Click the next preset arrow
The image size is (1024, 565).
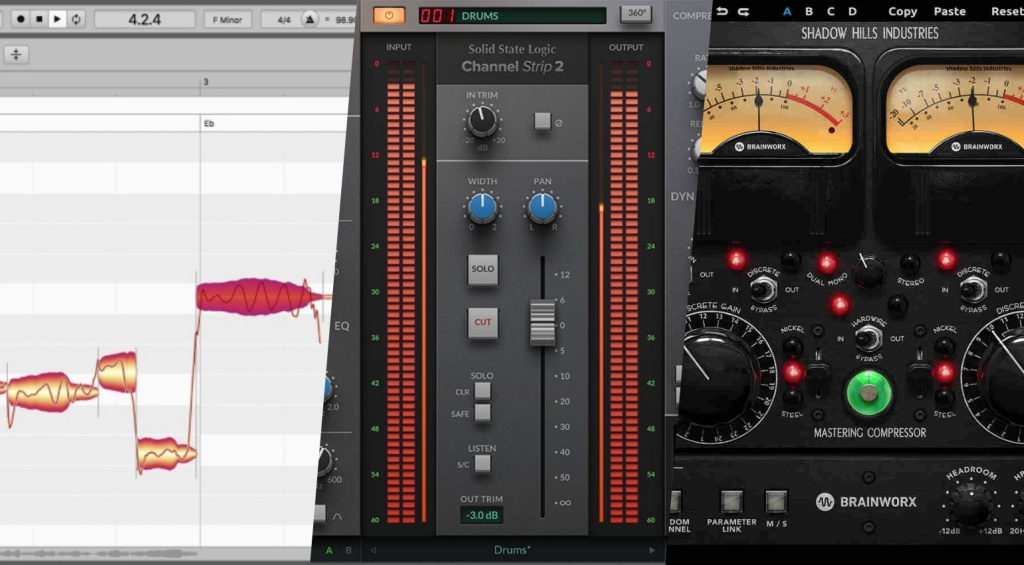click(652, 551)
